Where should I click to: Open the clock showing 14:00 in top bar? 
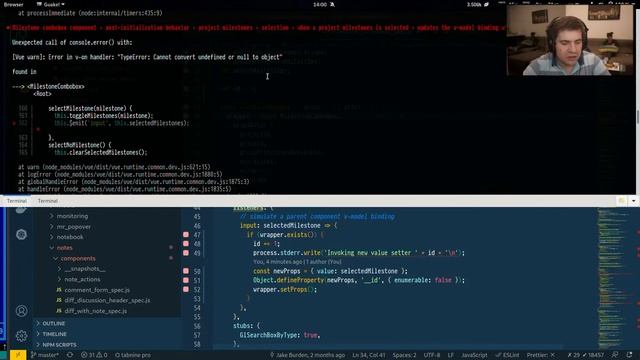tap(320, 4)
